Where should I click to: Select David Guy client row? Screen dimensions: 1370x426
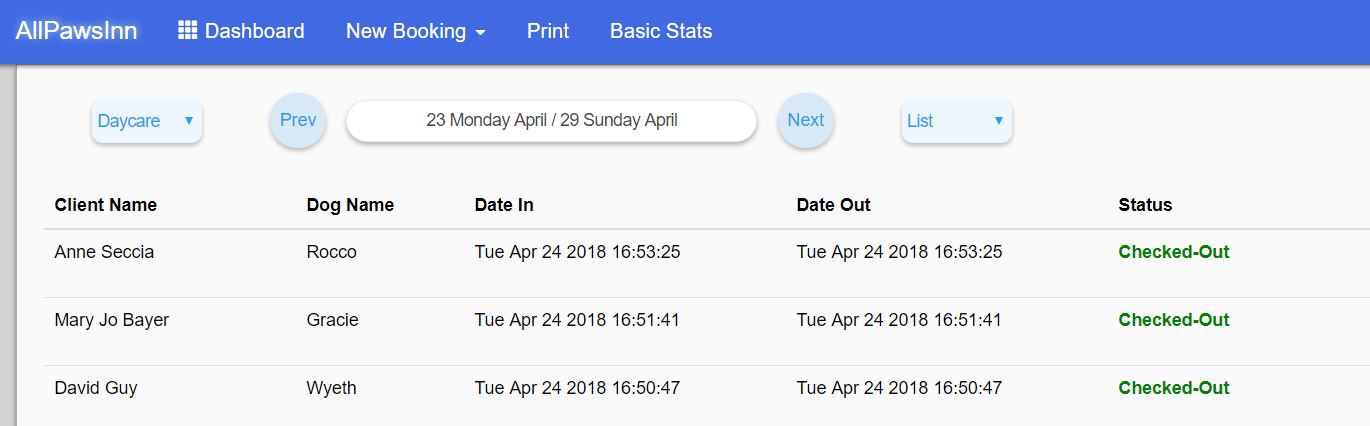96,388
